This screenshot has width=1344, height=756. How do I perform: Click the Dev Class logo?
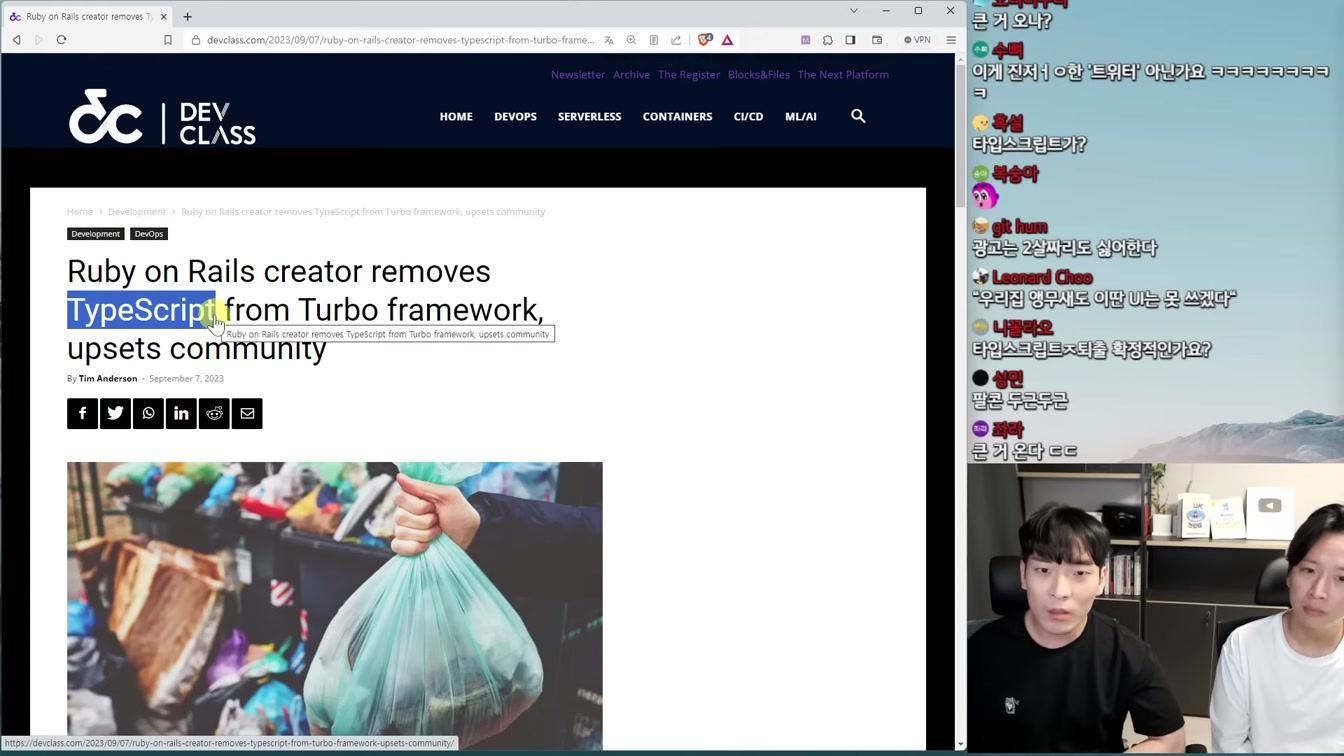162,117
